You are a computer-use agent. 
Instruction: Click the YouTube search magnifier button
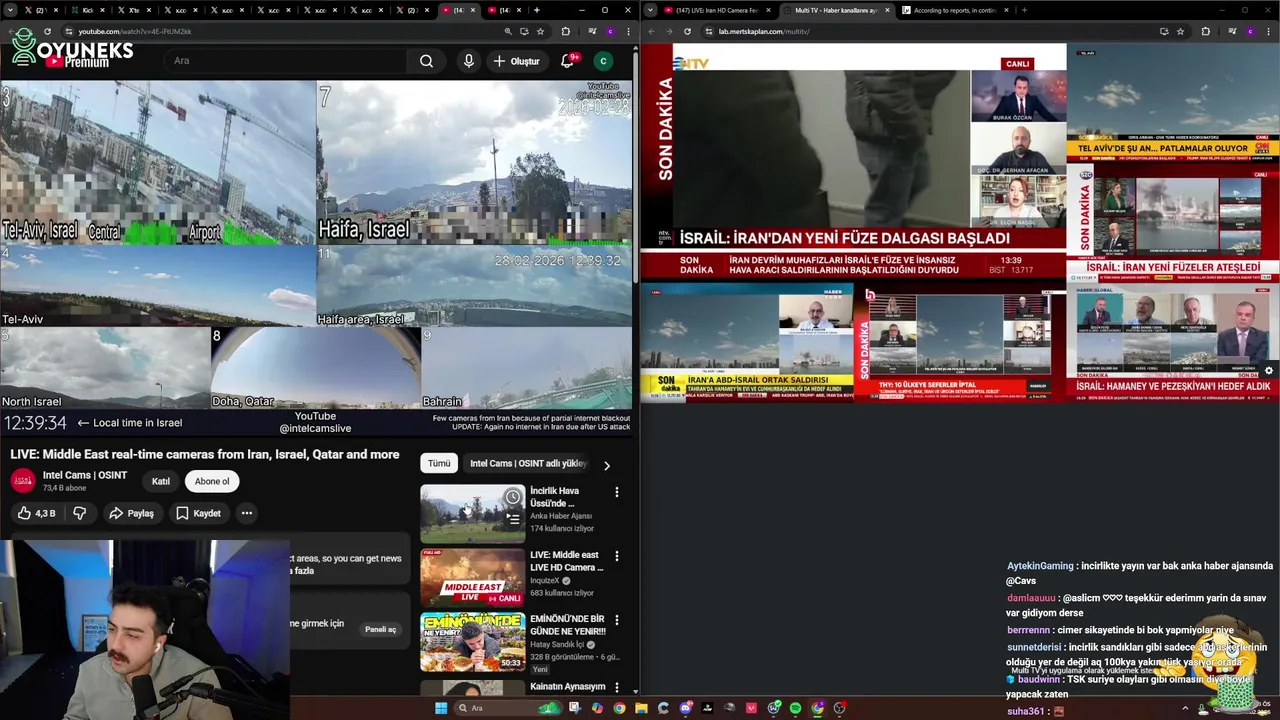(426, 61)
